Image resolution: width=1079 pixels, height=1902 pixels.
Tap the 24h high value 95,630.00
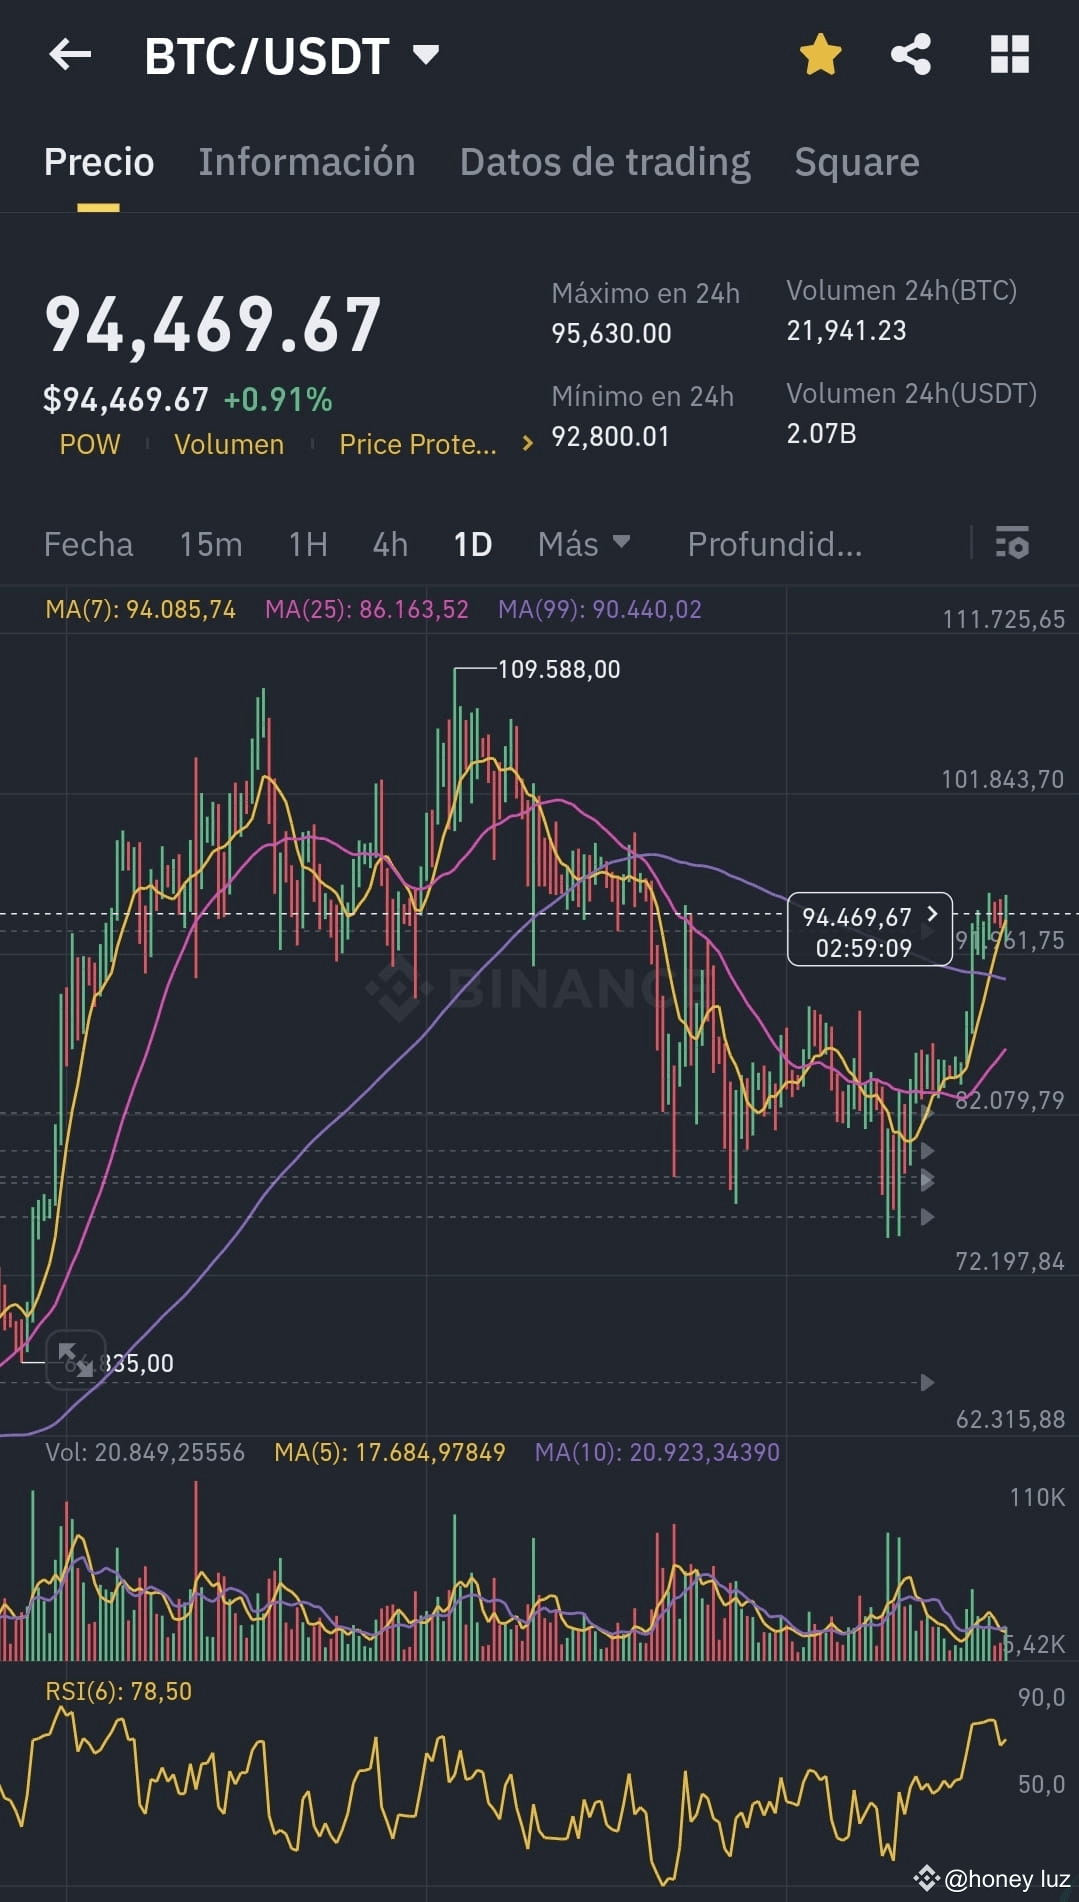(x=611, y=333)
